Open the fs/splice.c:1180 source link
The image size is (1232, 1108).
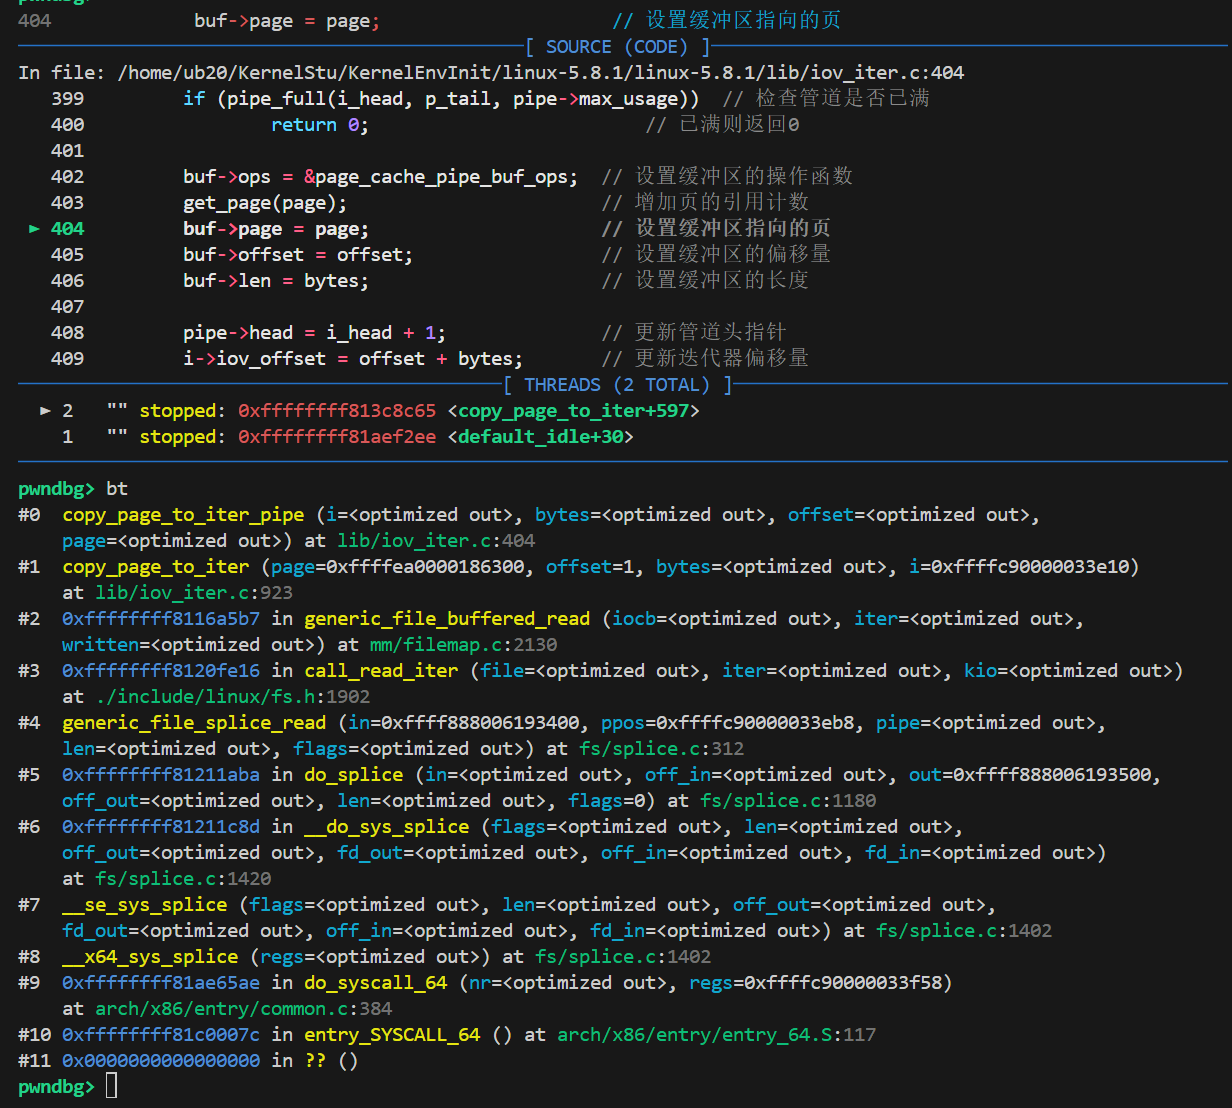[787, 801]
